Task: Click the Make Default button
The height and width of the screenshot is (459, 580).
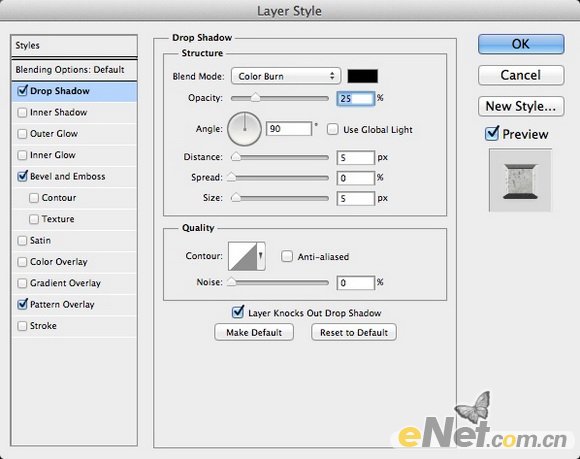Action: pyautogui.click(x=254, y=332)
